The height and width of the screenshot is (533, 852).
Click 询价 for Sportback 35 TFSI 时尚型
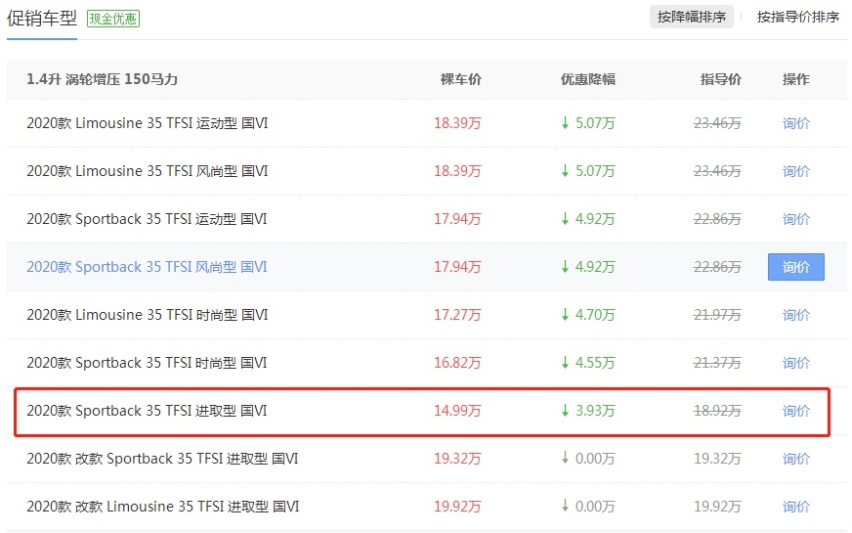[796, 362]
